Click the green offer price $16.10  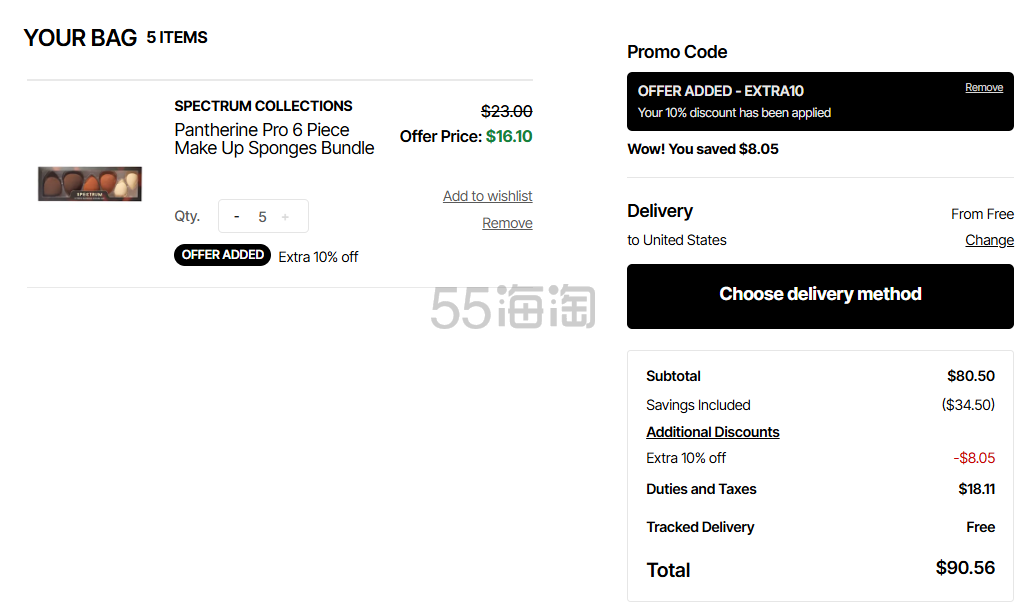[x=509, y=136]
